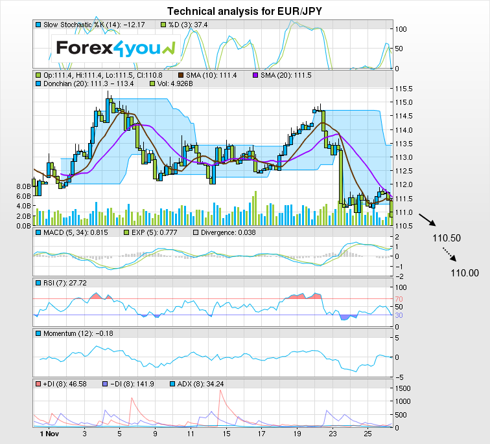The image size is (490, 444).
Task: Select the 'EXP (5): 0.777' label
Action: coord(154,232)
